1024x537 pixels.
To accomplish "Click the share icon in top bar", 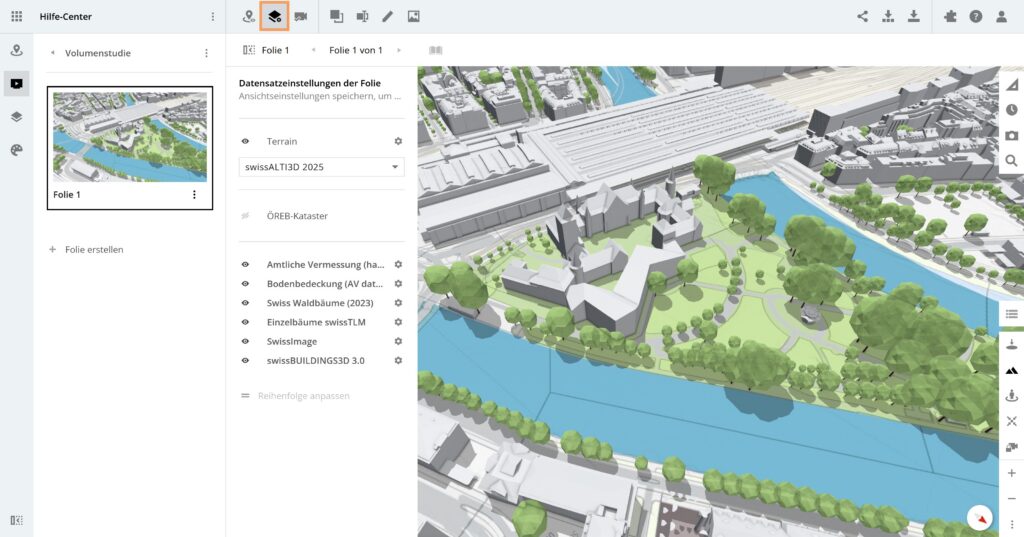I will pos(862,16).
